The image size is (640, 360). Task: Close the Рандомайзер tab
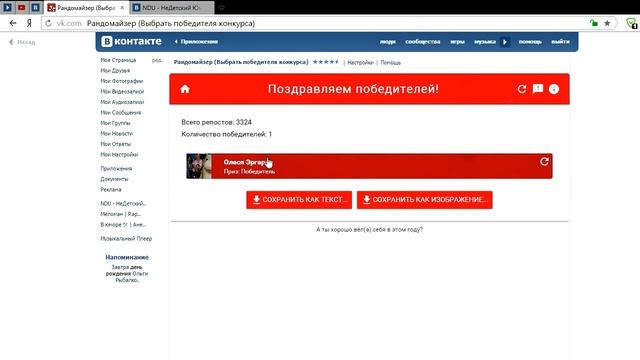[x=122, y=8]
